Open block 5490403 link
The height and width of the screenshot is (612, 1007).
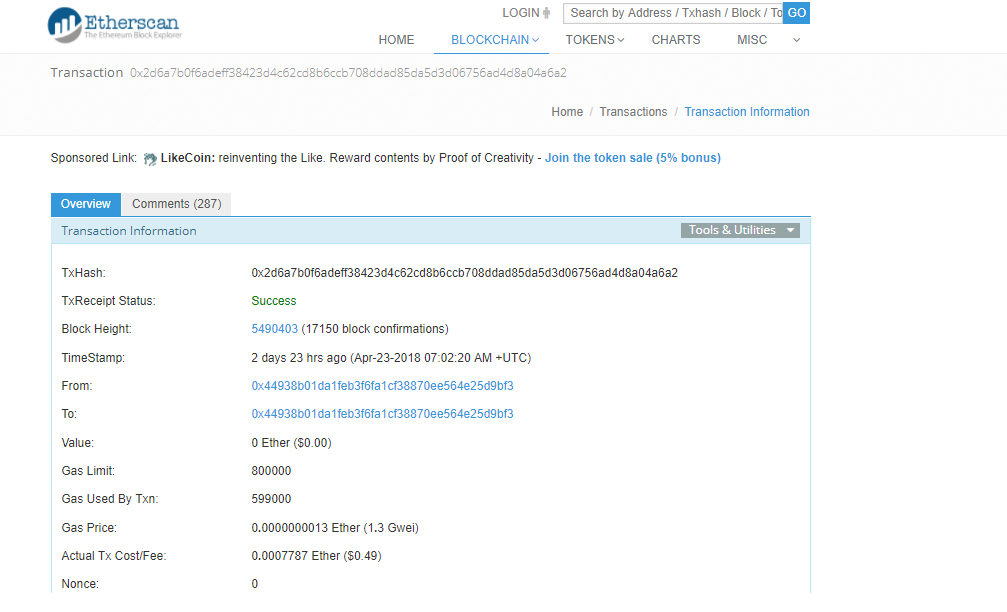[x=275, y=329]
